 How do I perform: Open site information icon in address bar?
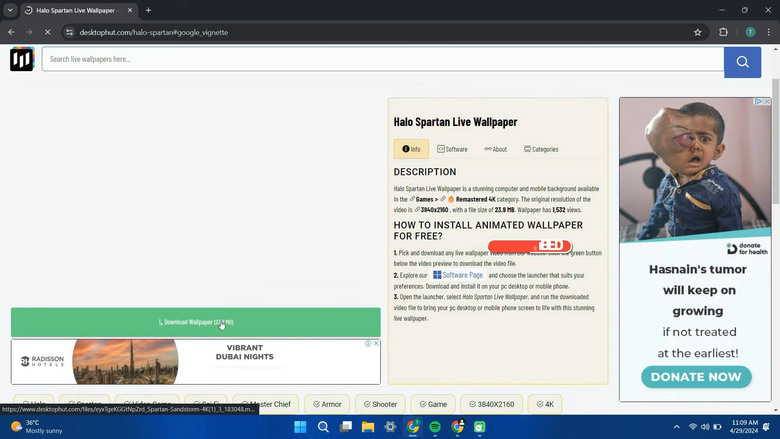pos(70,32)
